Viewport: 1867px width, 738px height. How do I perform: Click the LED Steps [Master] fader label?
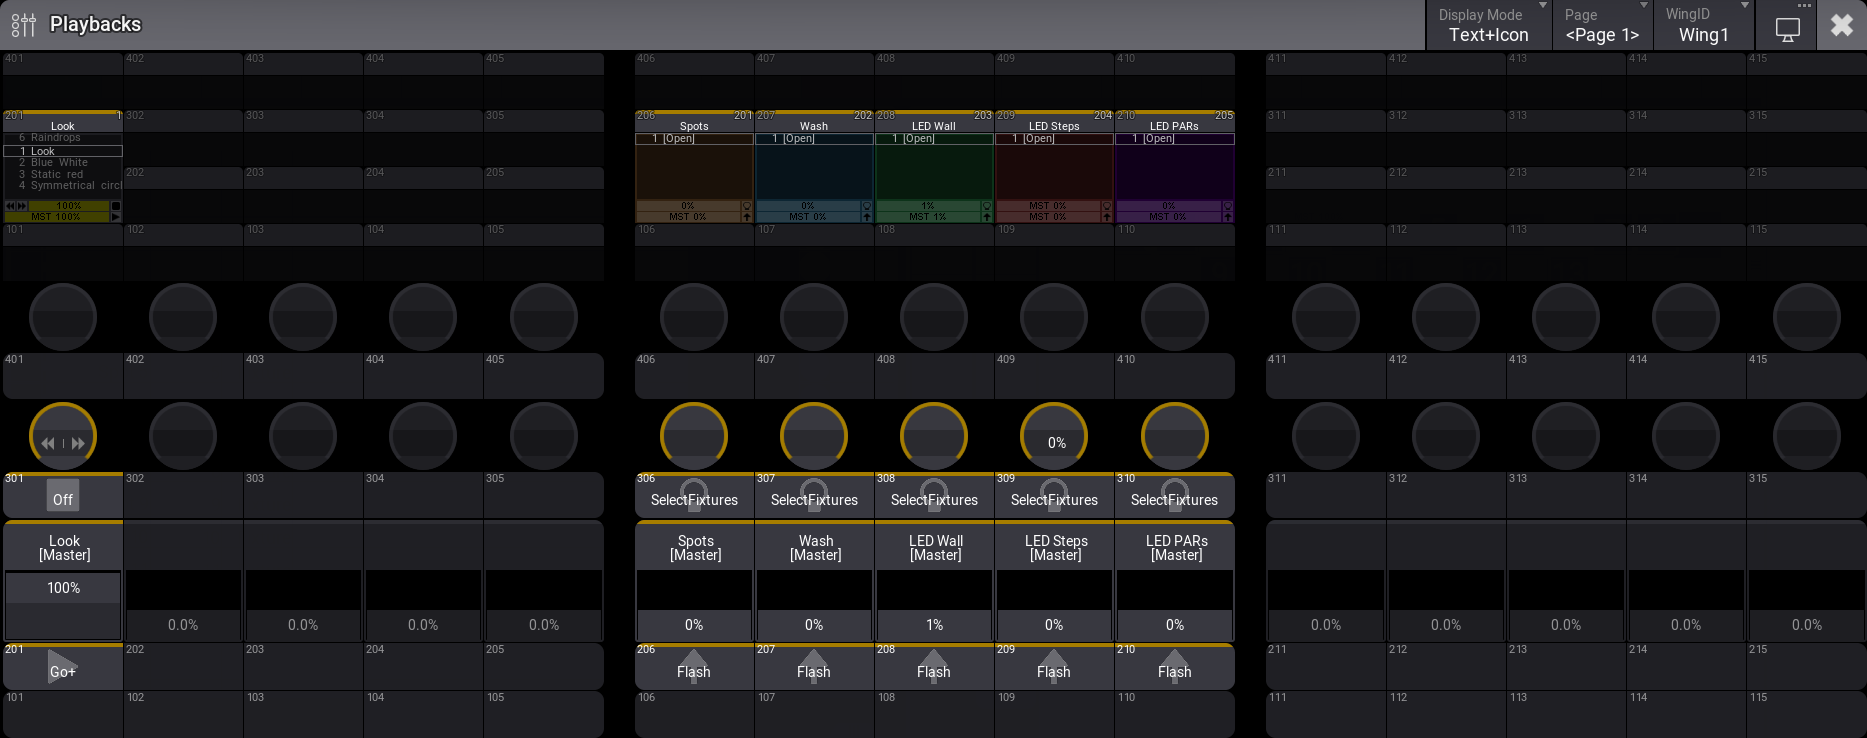tap(1056, 548)
